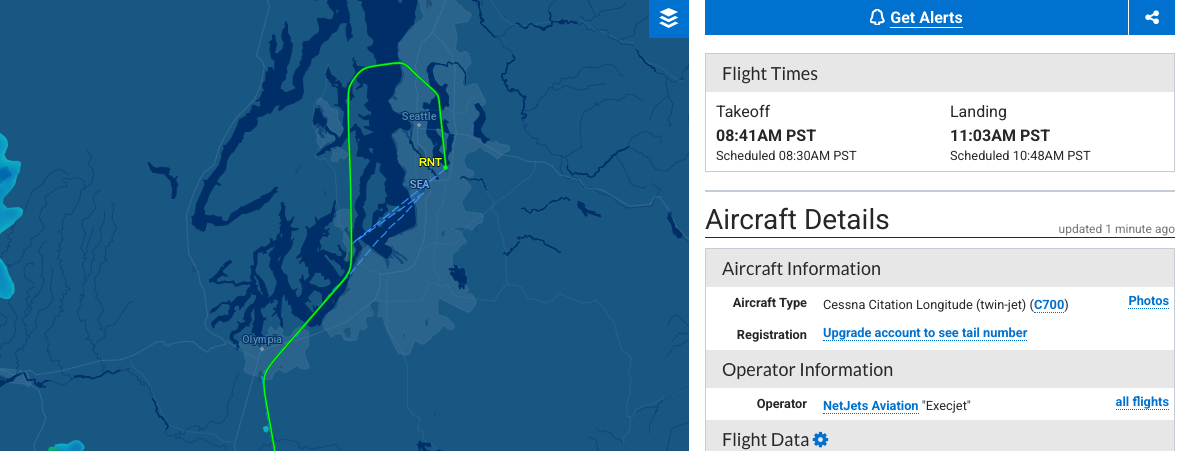Screen dimensions: 1192x451
Task: Select the Operator Information section header
Action: (807, 370)
